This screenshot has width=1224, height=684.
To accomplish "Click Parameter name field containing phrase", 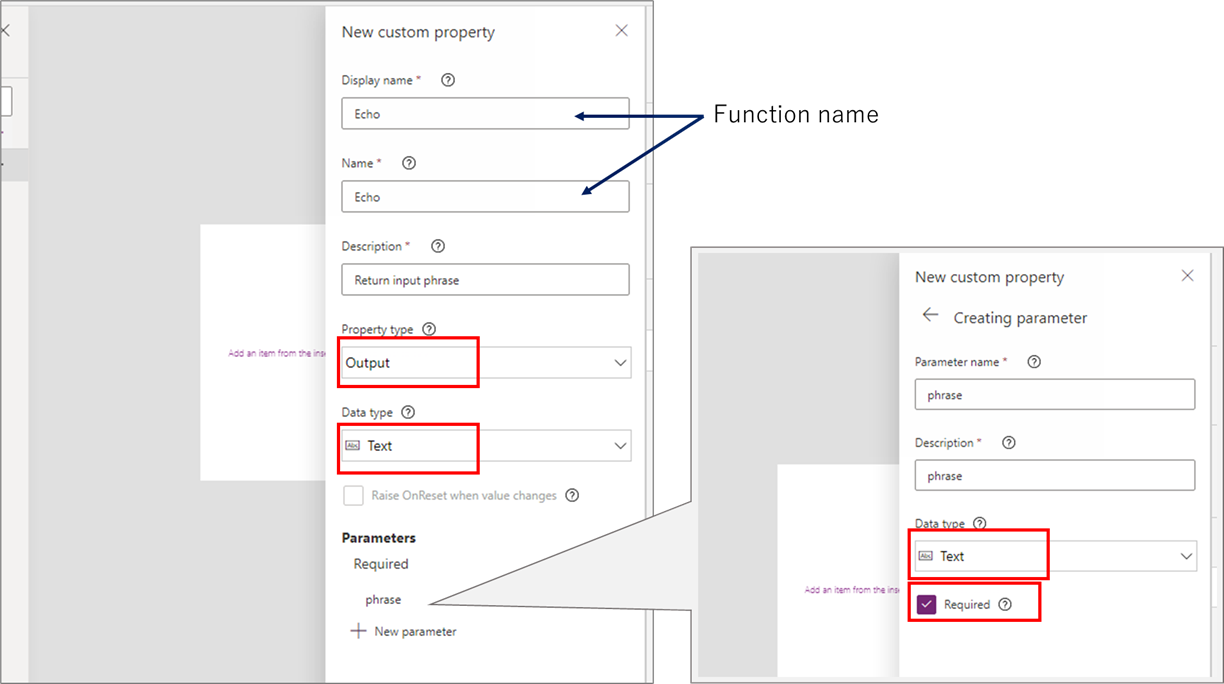I will [x=1055, y=394].
